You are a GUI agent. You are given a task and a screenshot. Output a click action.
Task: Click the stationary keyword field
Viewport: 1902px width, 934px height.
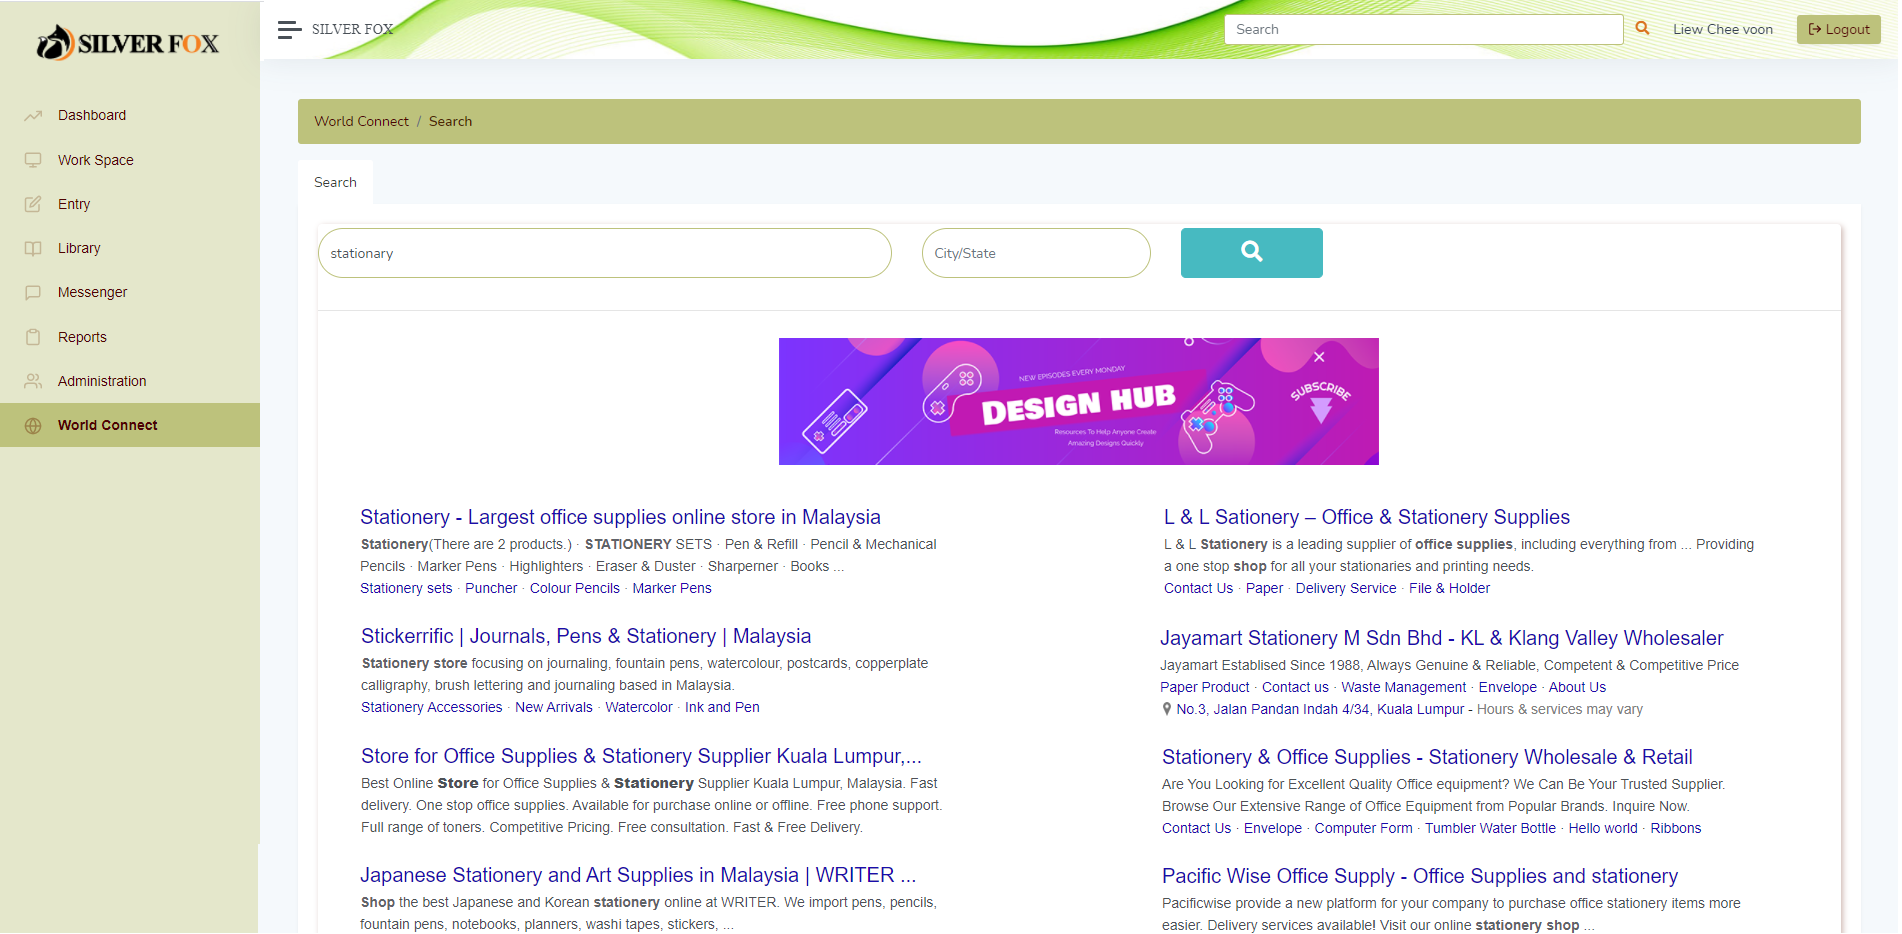click(604, 253)
